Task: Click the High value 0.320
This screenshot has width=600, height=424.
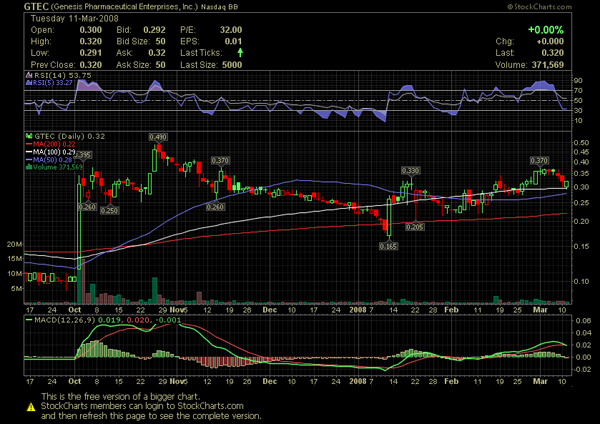Action: [91, 41]
